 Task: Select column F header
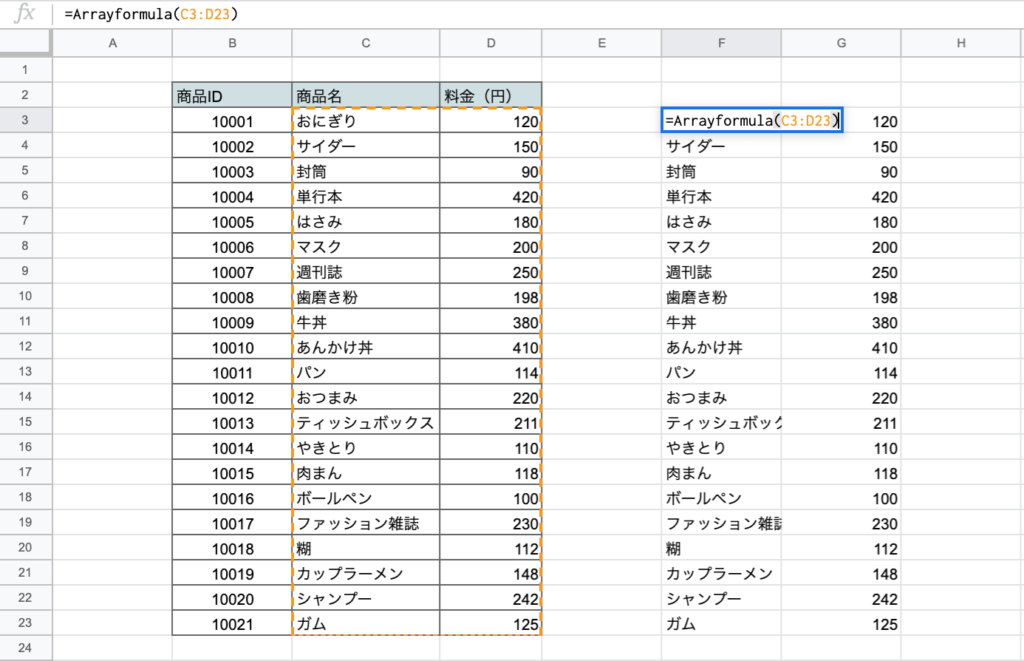point(721,43)
